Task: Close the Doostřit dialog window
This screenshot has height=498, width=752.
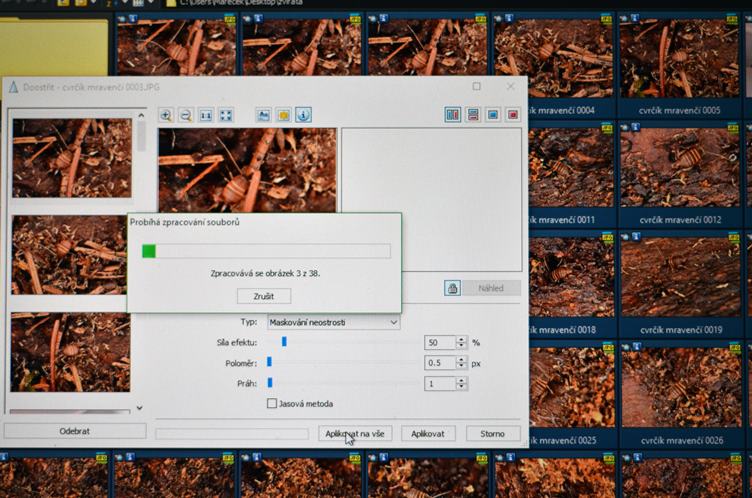Action: click(511, 86)
